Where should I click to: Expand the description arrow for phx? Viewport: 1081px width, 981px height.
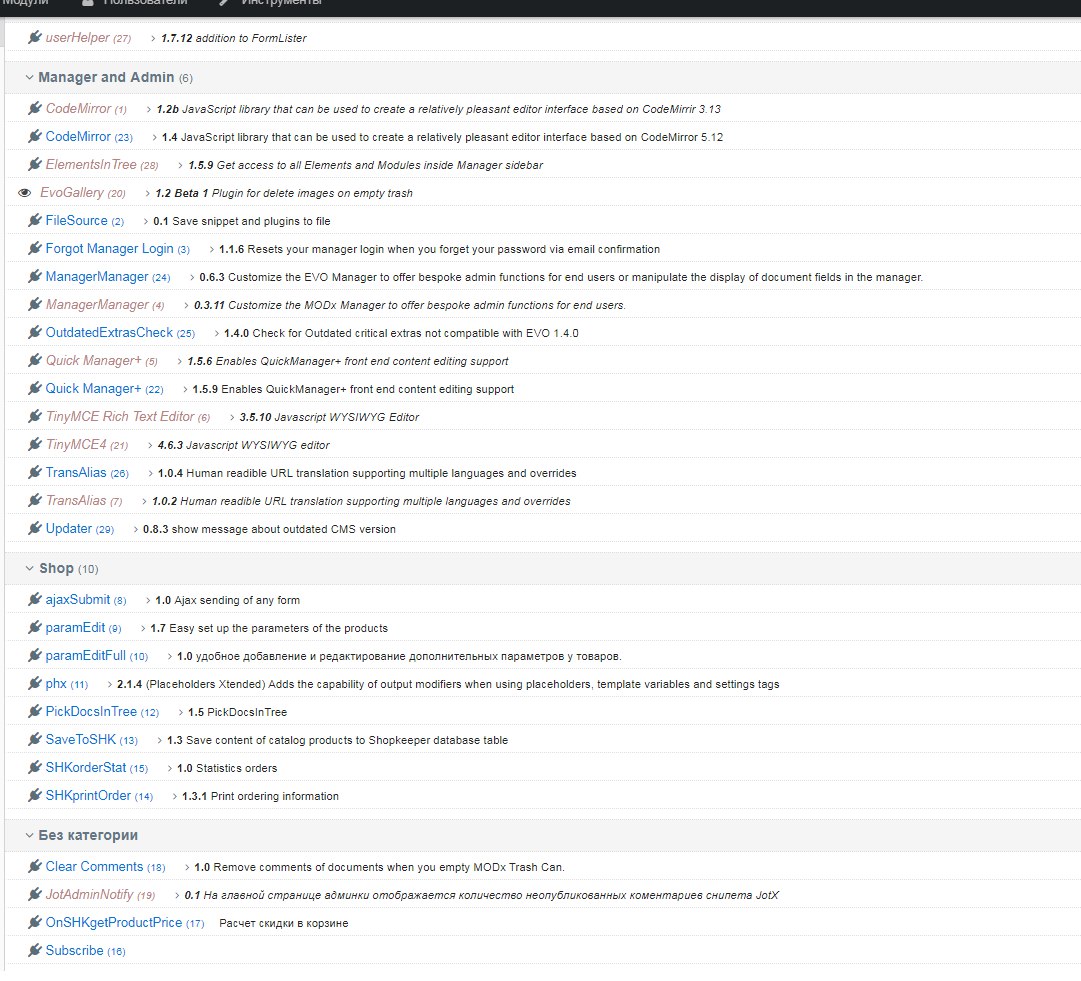click(108, 685)
